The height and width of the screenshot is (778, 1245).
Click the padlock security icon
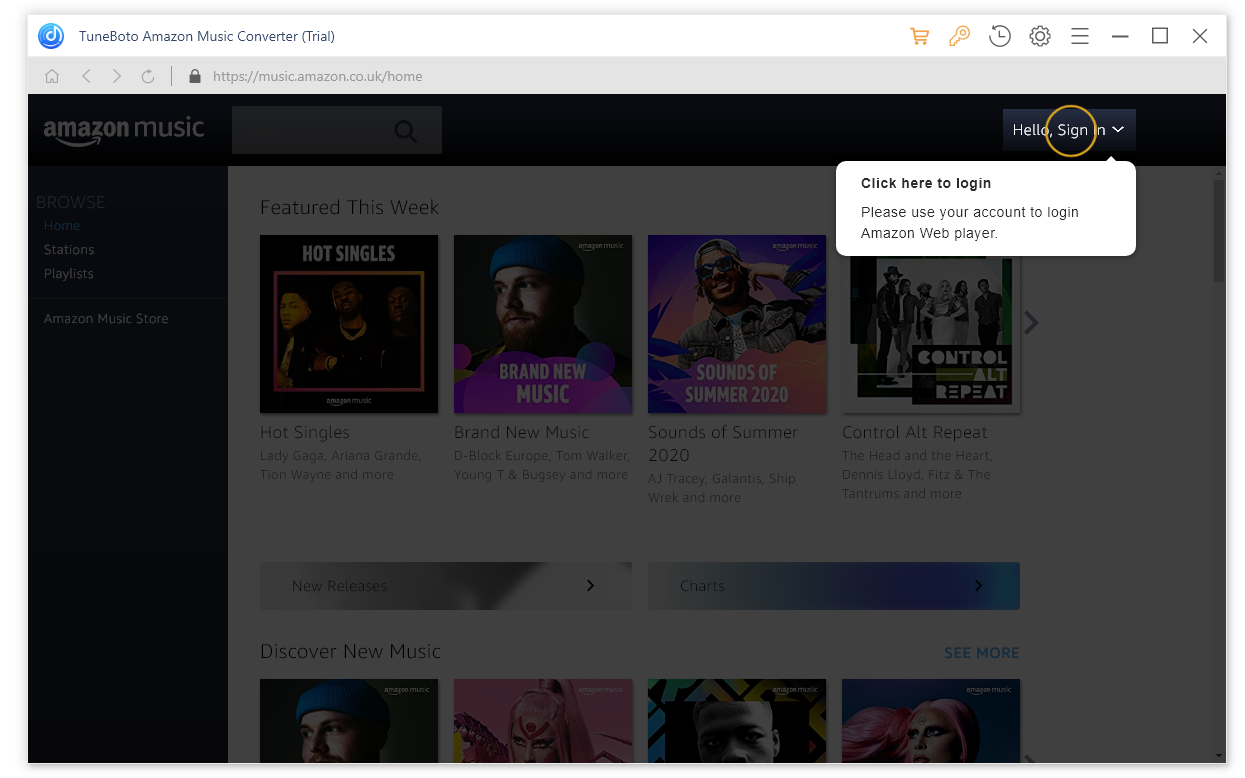point(195,76)
